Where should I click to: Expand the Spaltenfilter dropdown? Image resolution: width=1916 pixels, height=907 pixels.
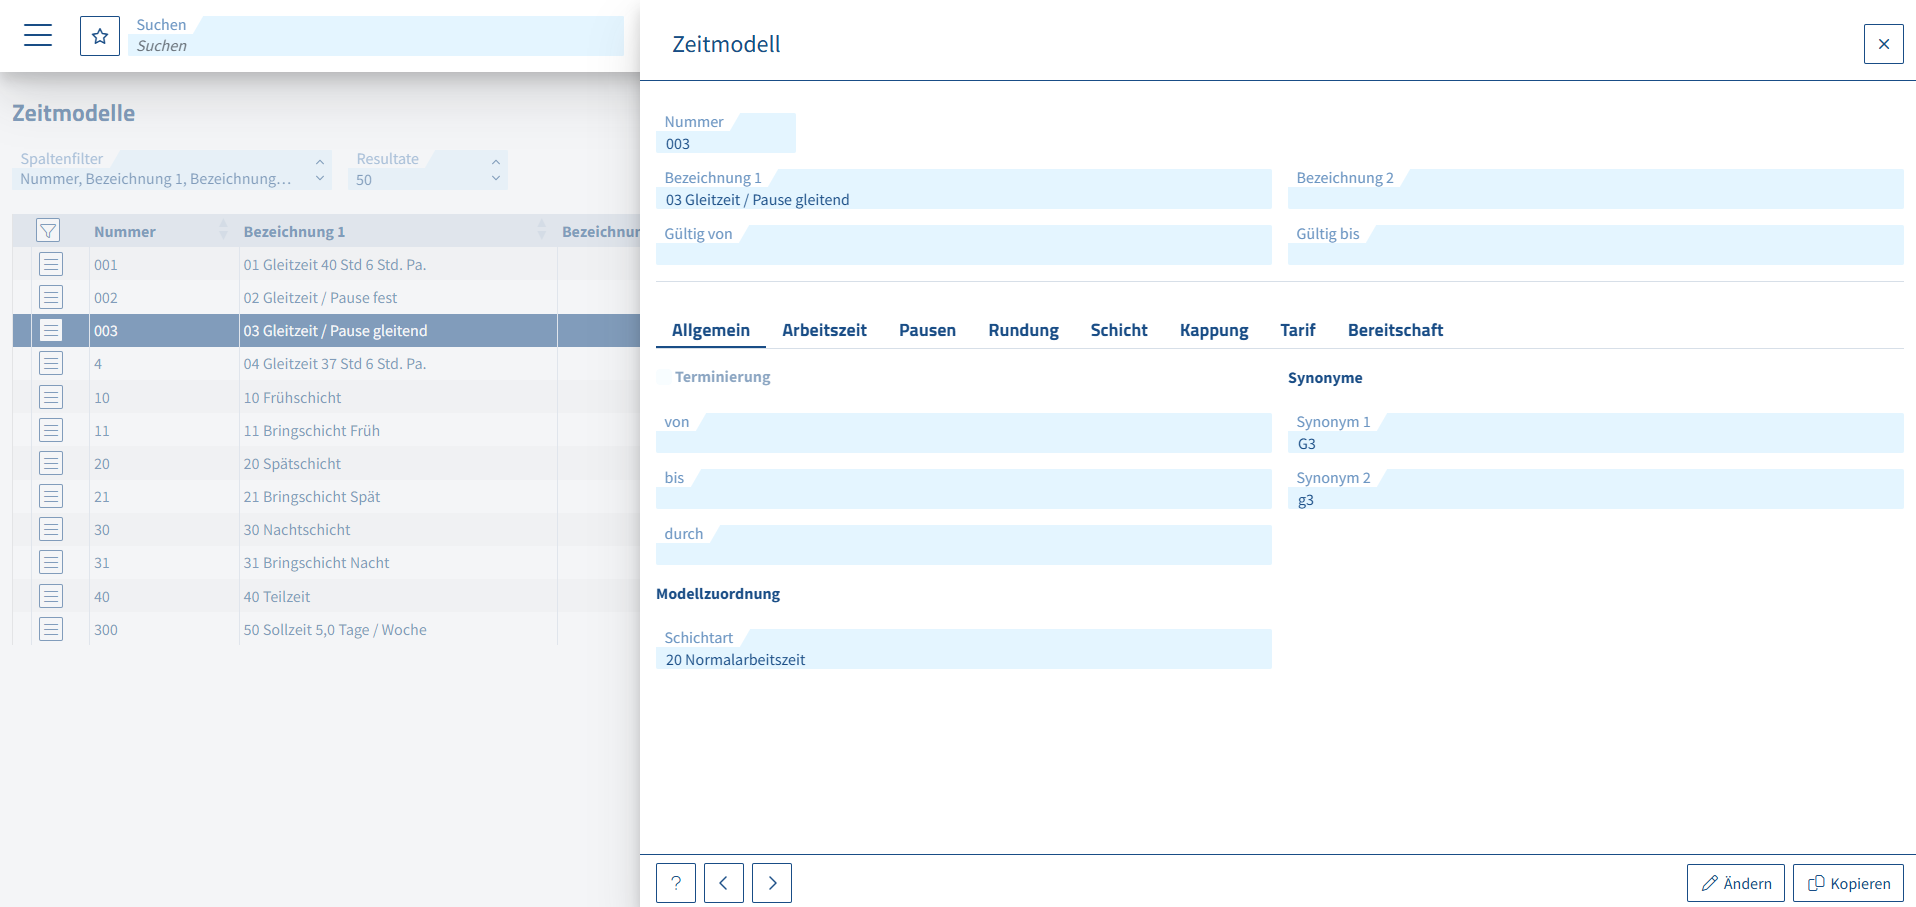(319, 170)
